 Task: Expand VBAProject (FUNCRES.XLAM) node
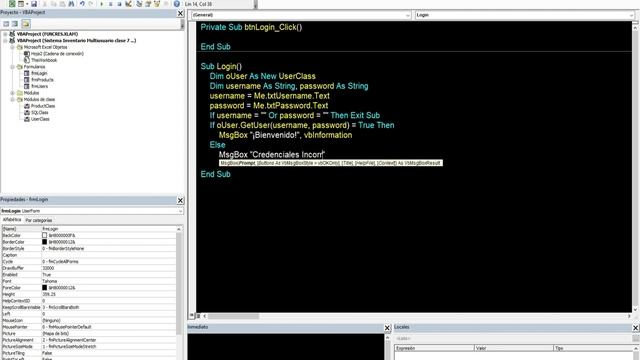click(5, 34)
